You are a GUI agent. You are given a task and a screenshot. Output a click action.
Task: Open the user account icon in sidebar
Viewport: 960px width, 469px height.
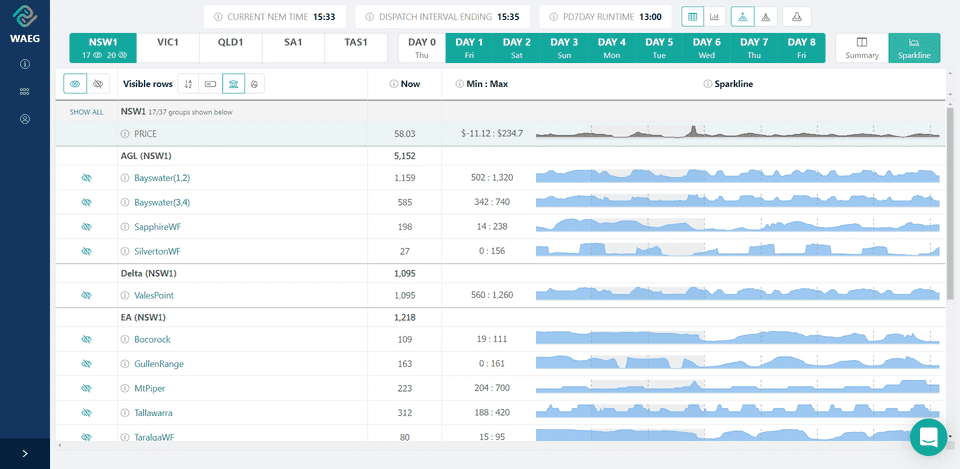(24, 119)
